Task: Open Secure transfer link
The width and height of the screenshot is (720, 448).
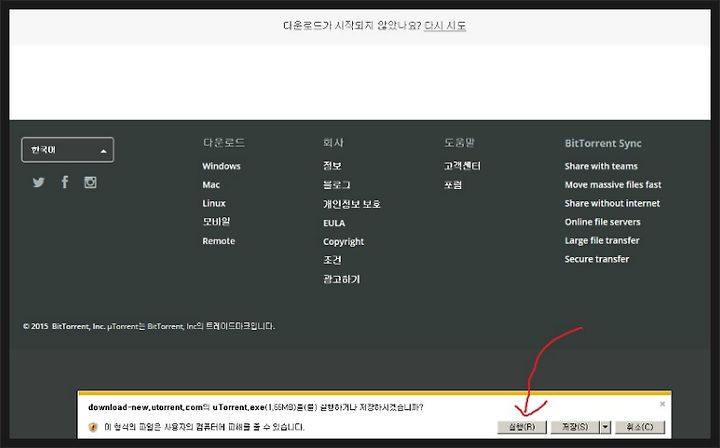Action: coord(597,259)
